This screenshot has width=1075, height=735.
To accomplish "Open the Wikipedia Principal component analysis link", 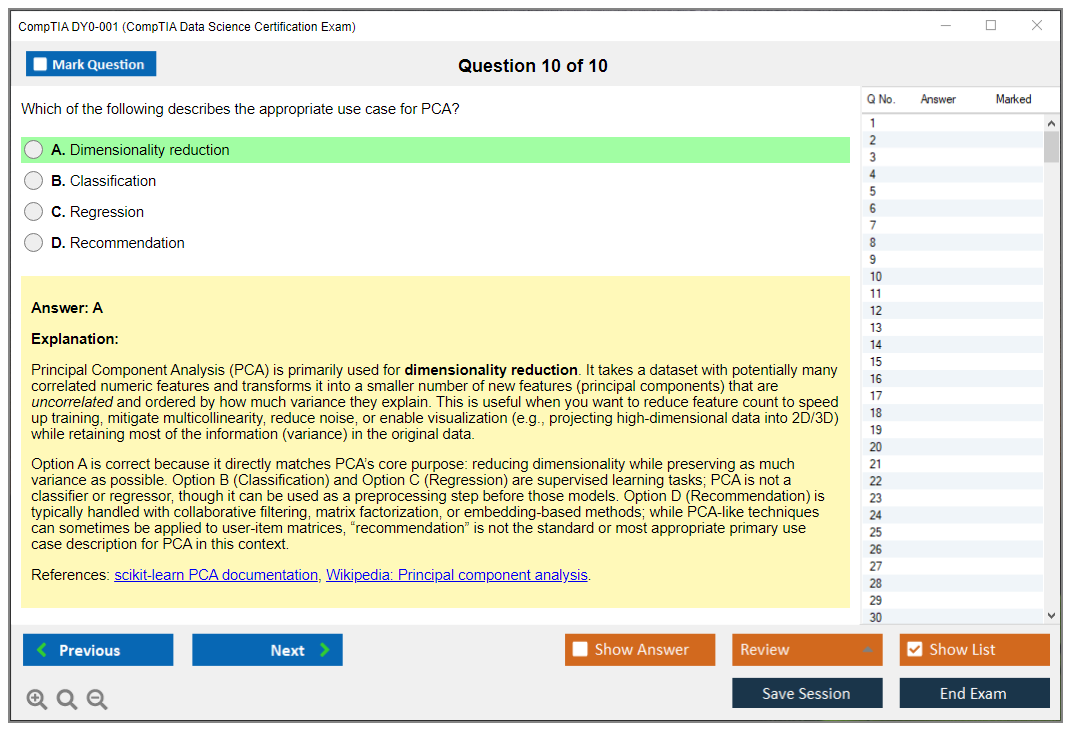I will (456, 575).
